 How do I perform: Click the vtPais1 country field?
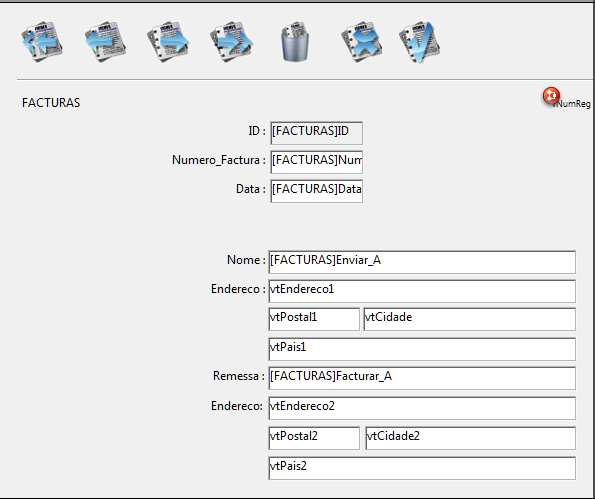(422, 349)
